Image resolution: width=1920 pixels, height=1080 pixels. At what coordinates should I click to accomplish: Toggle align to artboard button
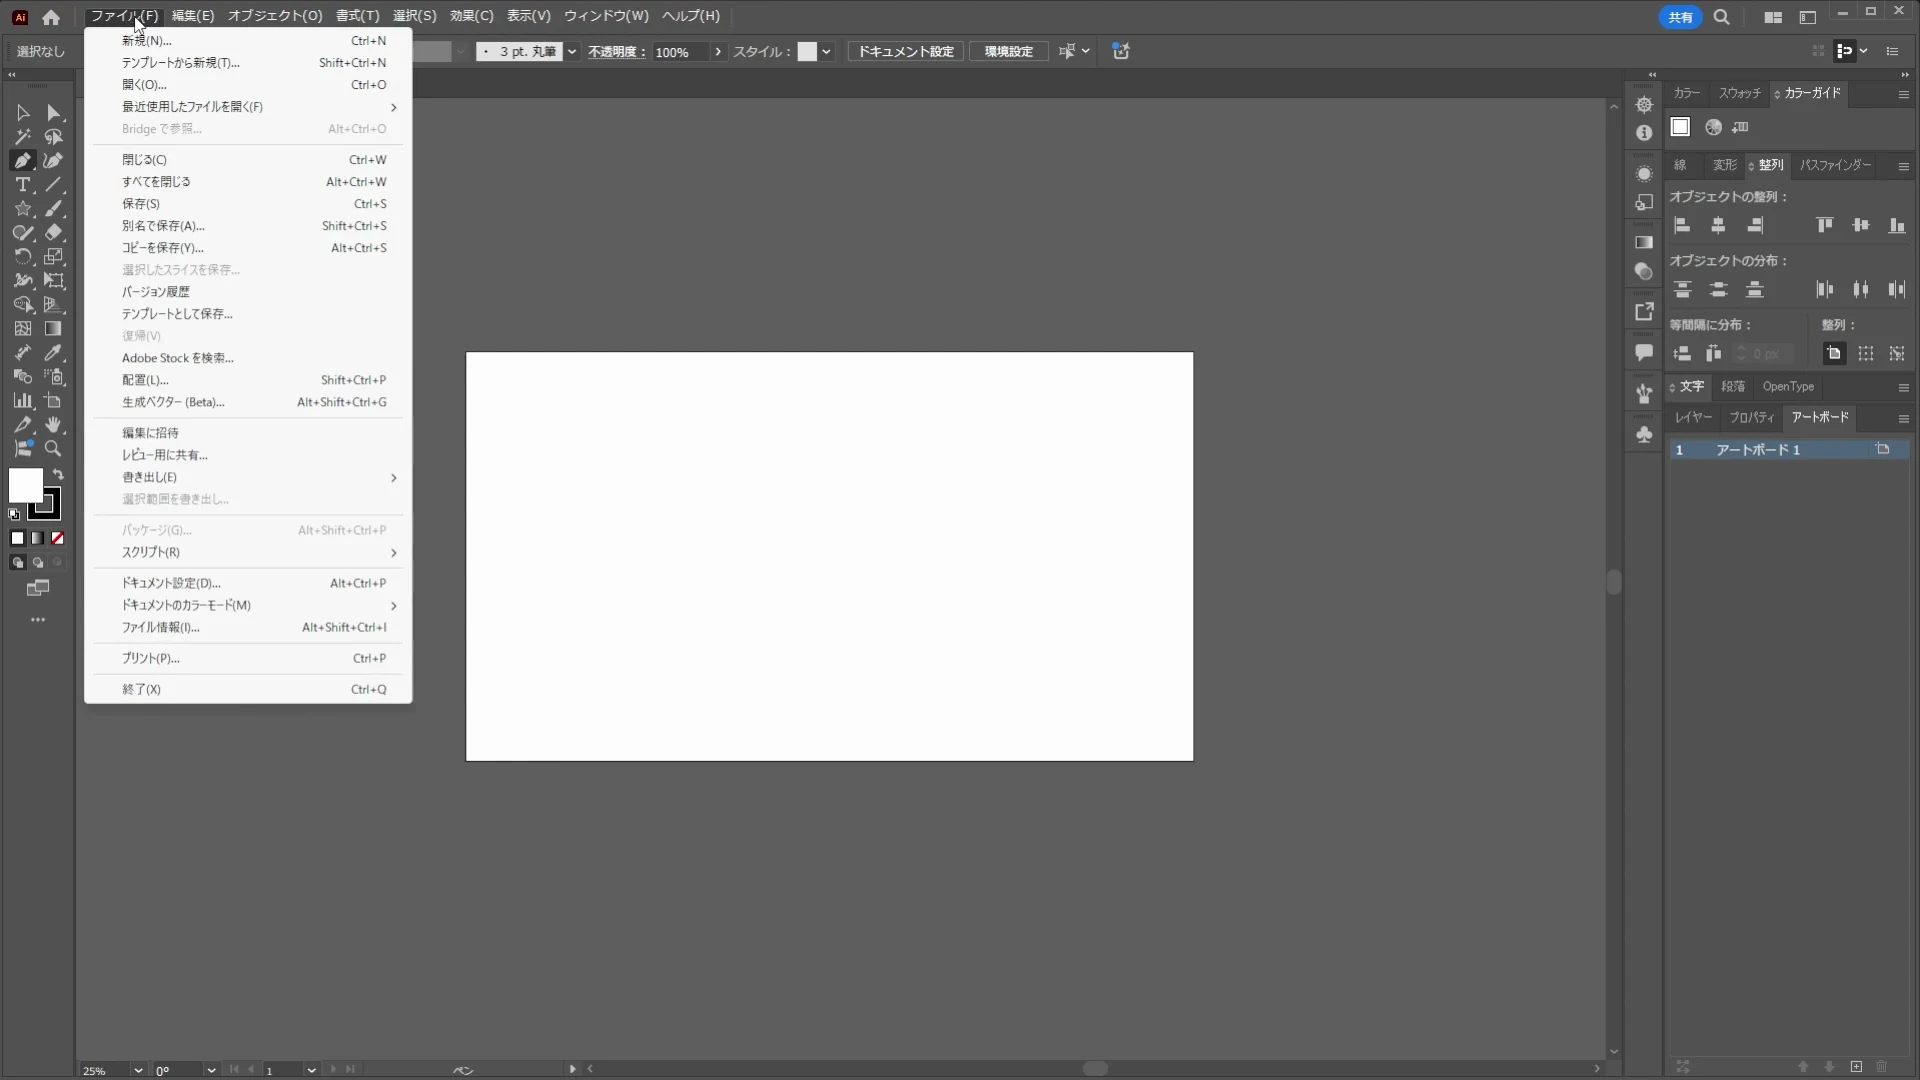pyautogui.click(x=1833, y=354)
